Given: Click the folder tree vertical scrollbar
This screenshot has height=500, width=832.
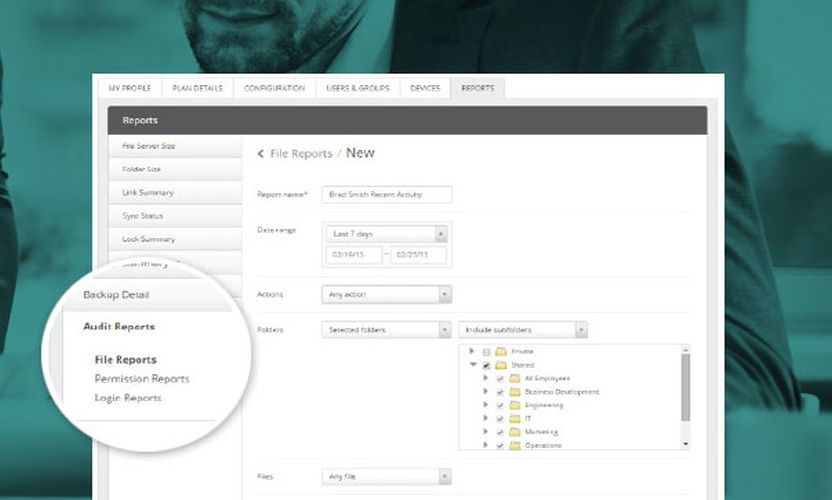Looking at the screenshot, I should (685, 390).
